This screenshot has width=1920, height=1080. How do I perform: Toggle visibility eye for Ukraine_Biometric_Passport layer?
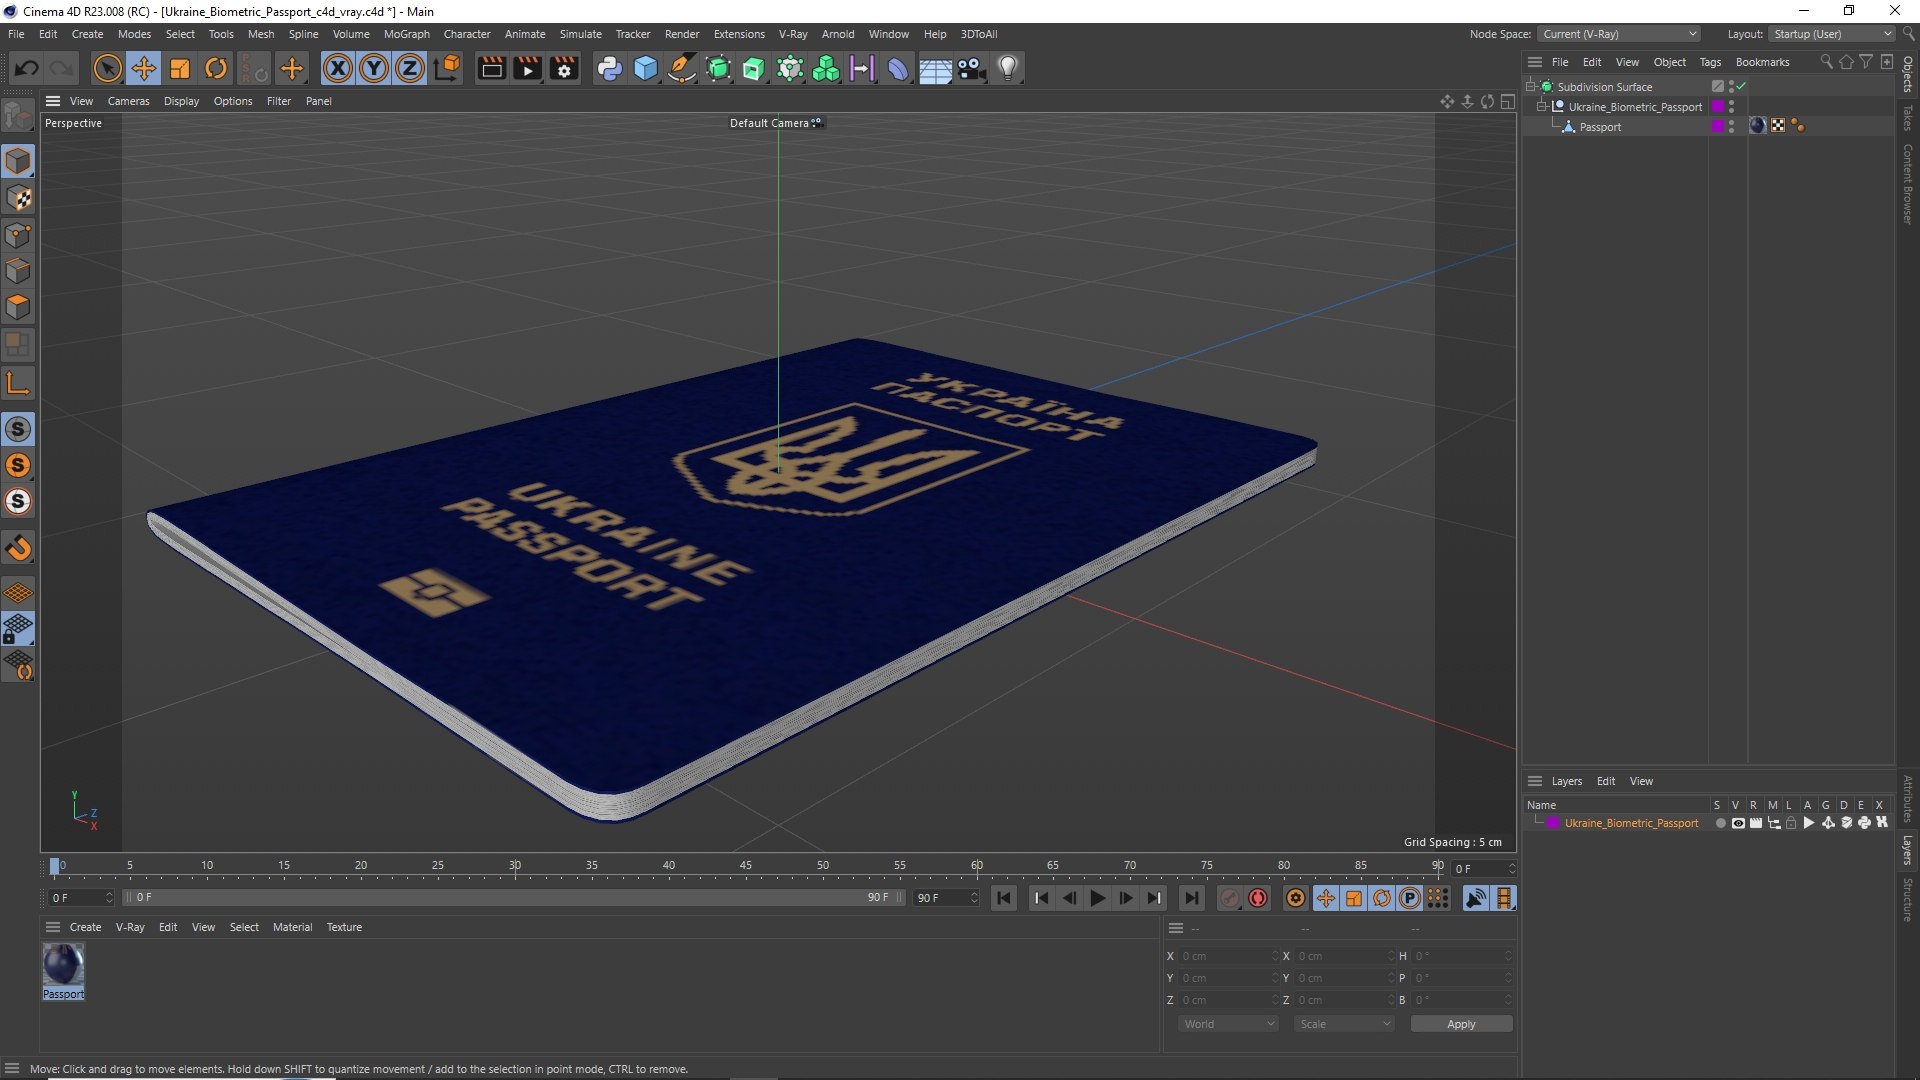click(1738, 823)
